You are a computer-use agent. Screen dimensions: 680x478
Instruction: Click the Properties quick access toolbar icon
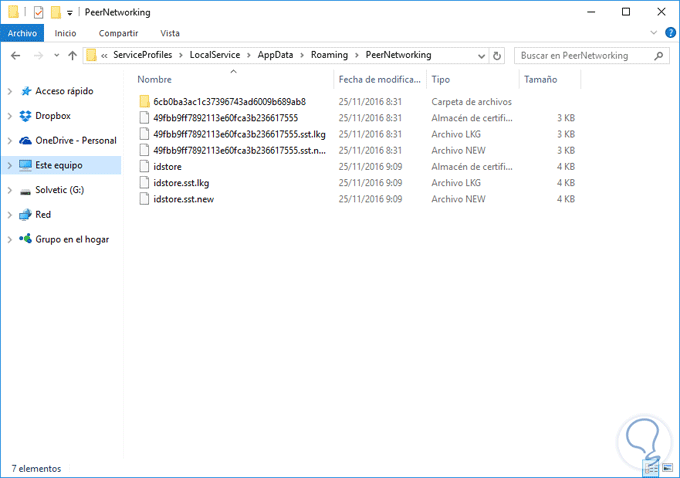coord(38,12)
